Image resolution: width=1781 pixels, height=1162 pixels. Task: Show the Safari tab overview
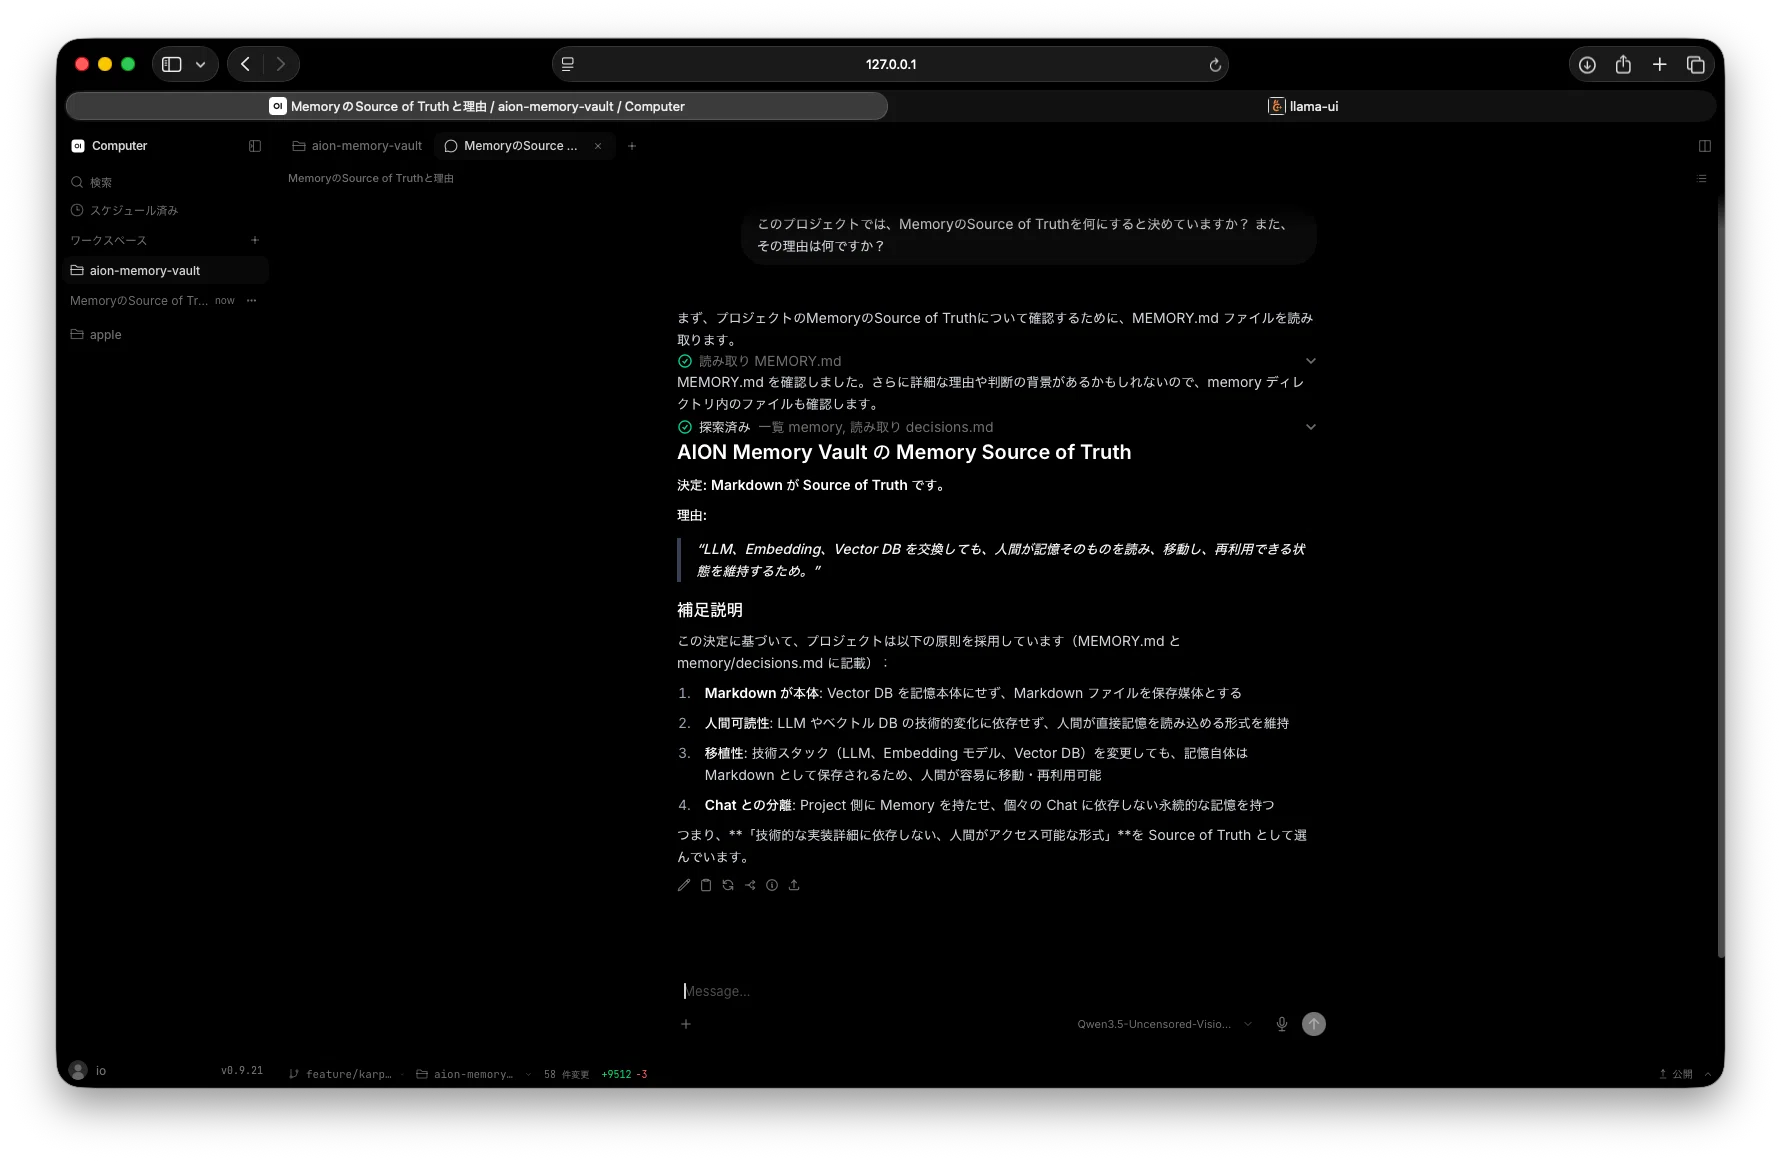tap(1696, 64)
